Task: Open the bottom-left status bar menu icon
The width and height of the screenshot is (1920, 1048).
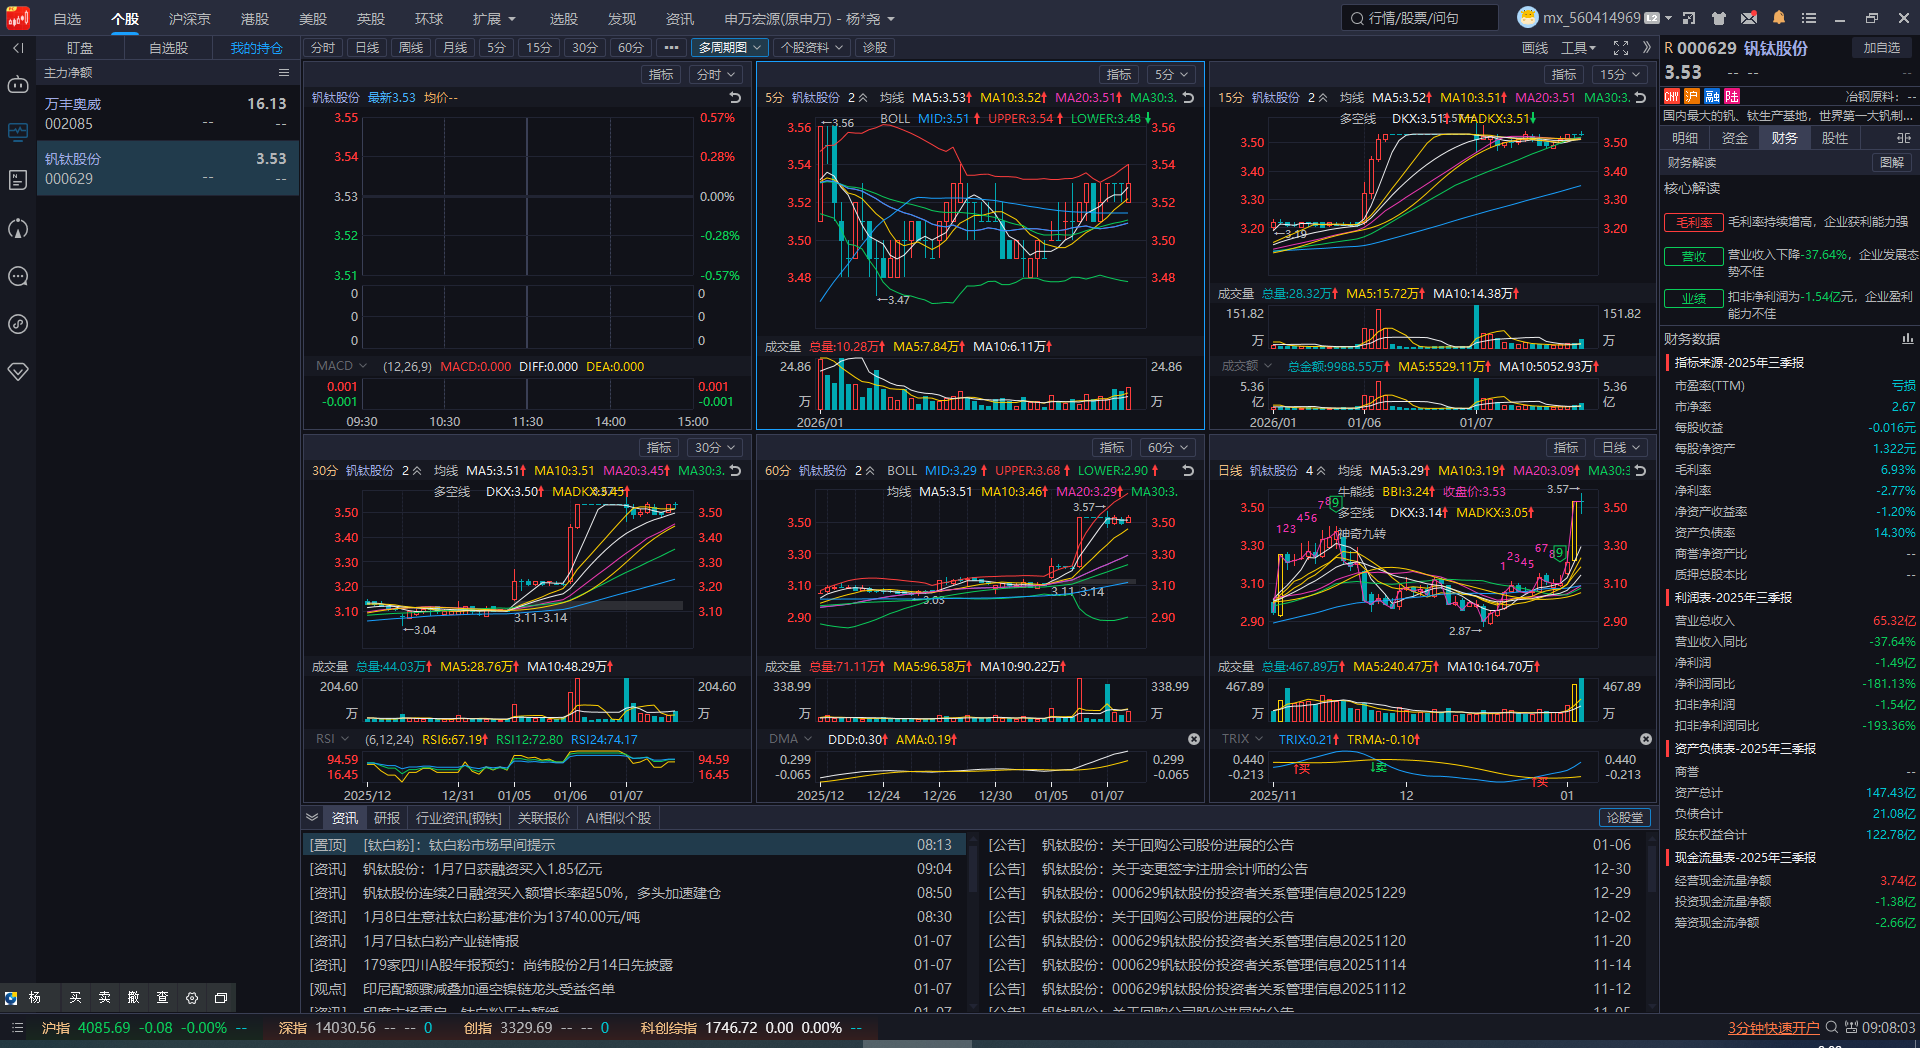Action: (17, 1028)
